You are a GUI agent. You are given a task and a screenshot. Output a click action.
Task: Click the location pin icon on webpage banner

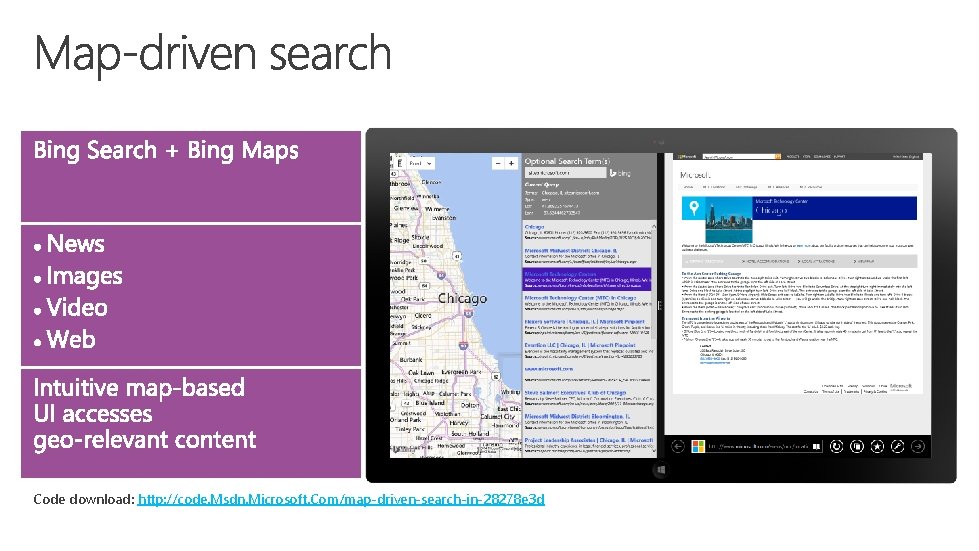tap(693, 208)
